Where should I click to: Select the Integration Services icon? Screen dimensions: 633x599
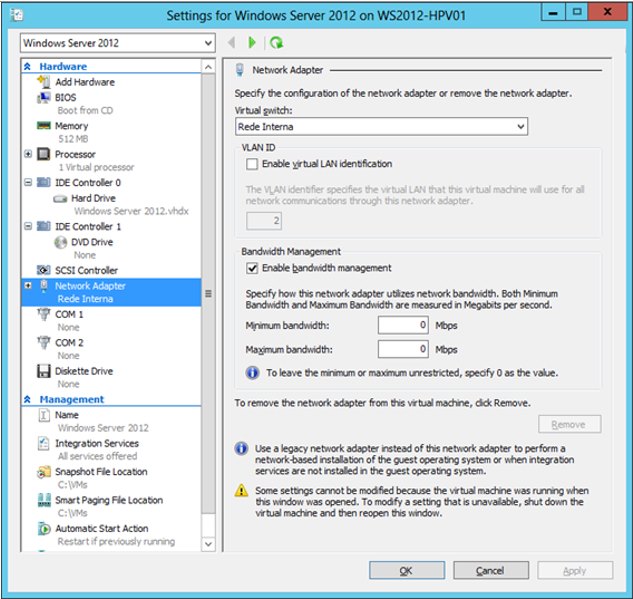pos(44,443)
